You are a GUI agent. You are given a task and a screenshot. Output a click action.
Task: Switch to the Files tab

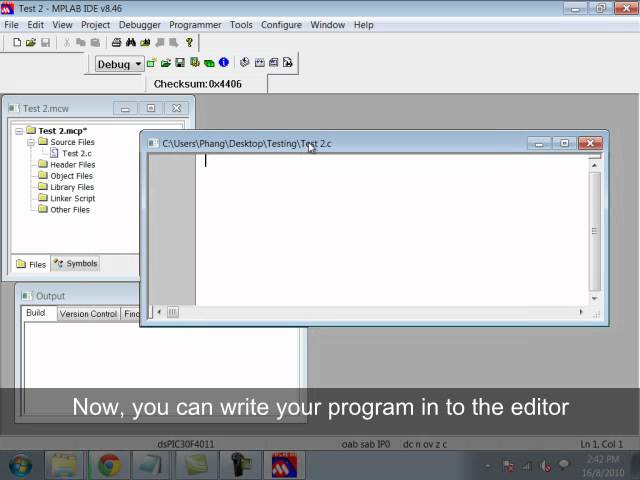coord(31,264)
